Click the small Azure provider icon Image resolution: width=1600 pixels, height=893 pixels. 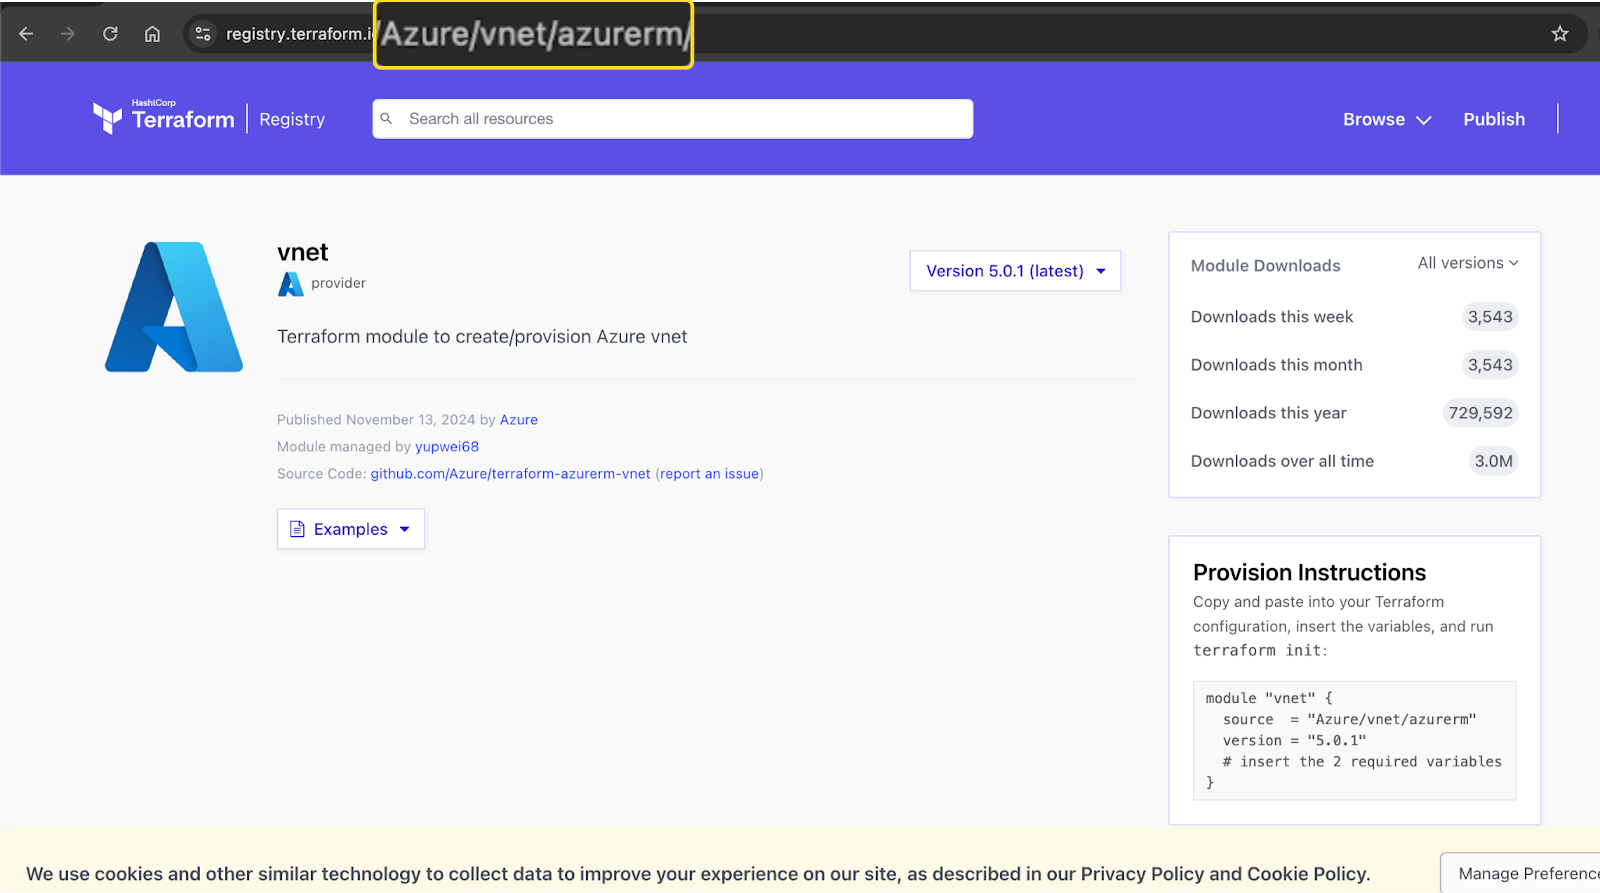point(290,284)
